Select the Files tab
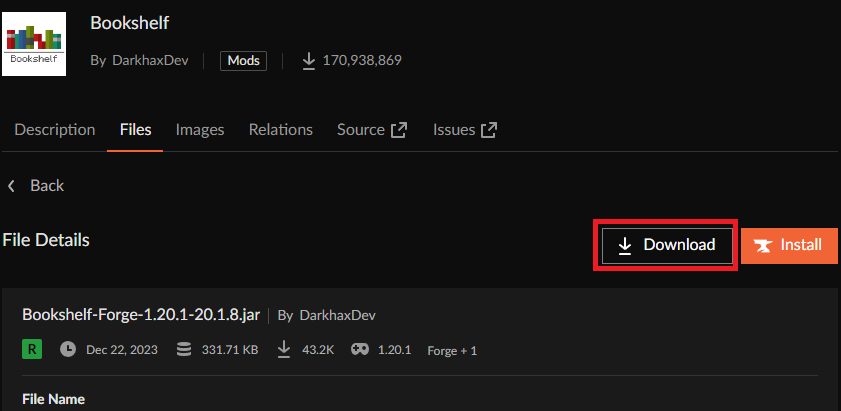841x411 pixels. click(136, 130)
